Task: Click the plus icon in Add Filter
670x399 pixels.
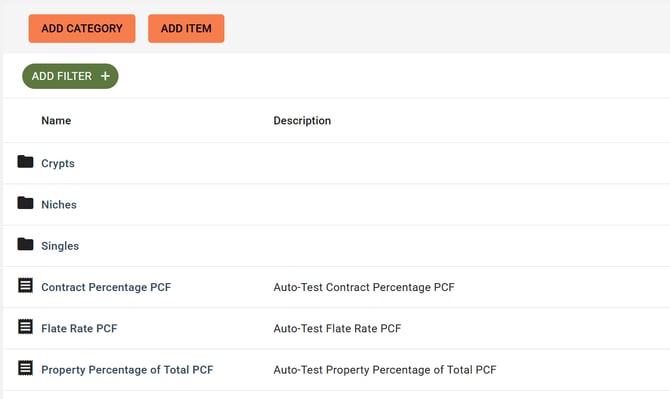Action: coord(105,76)
